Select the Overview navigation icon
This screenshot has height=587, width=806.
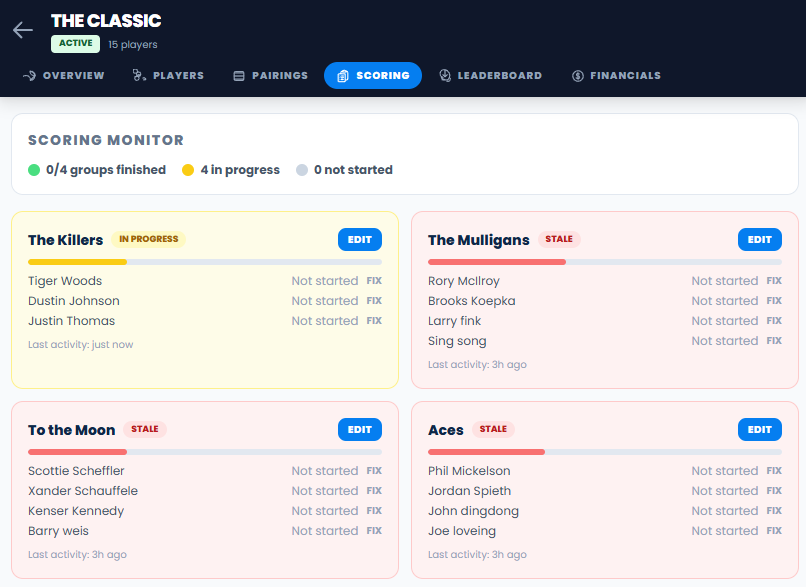coord(30,75)
